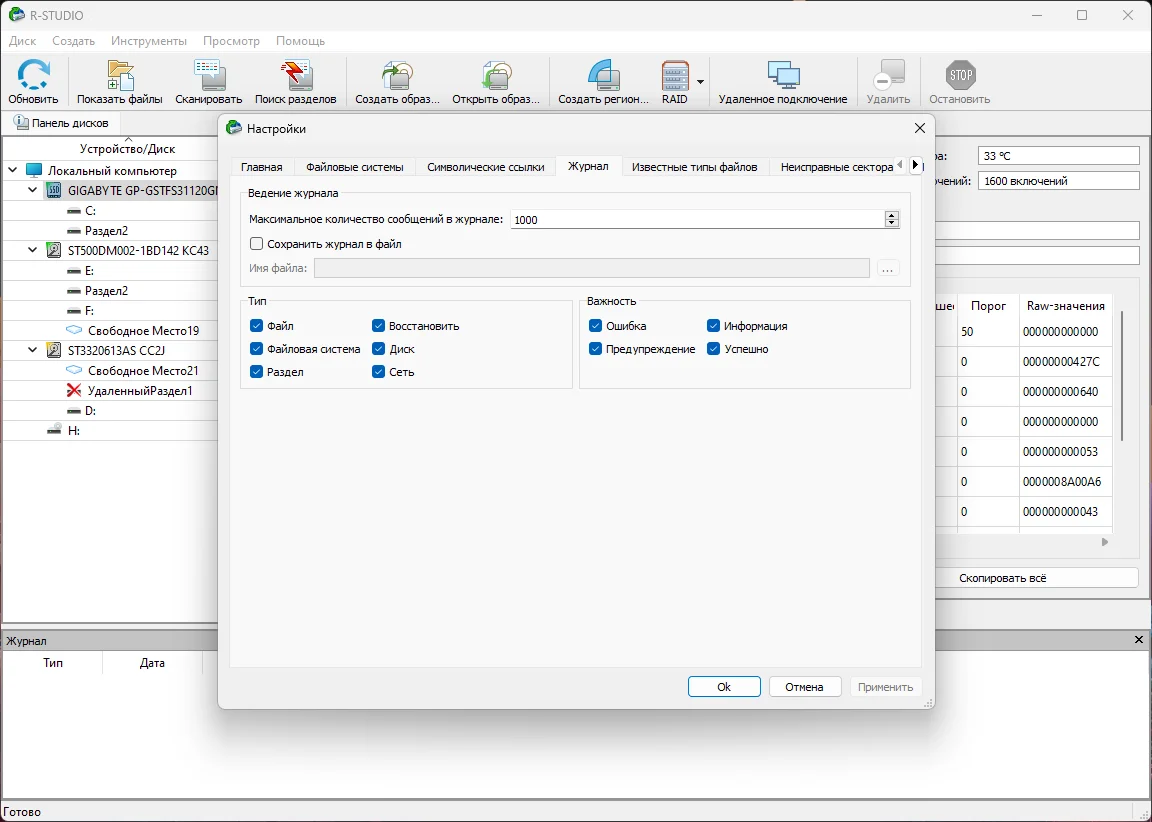Viewport: 1152px width, 822px height.
Task: Enable Сохранить журнал в файл checkbox
Action: tap(257, 243)
